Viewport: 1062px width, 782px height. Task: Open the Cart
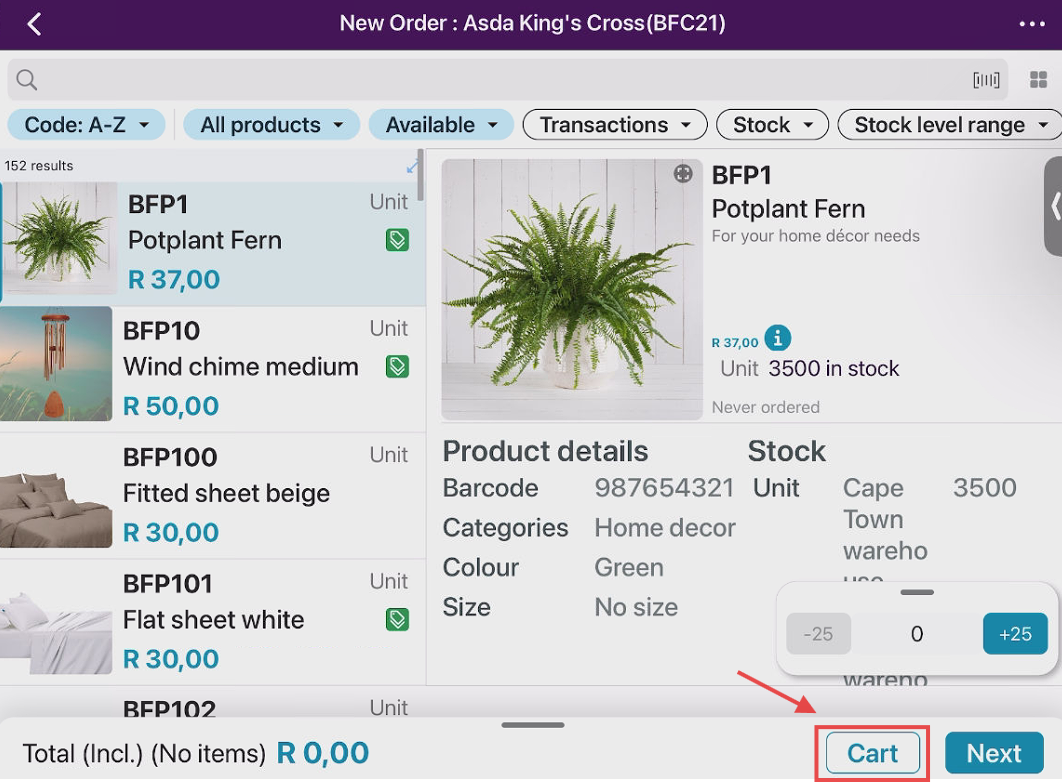click(x=872, y=753)
